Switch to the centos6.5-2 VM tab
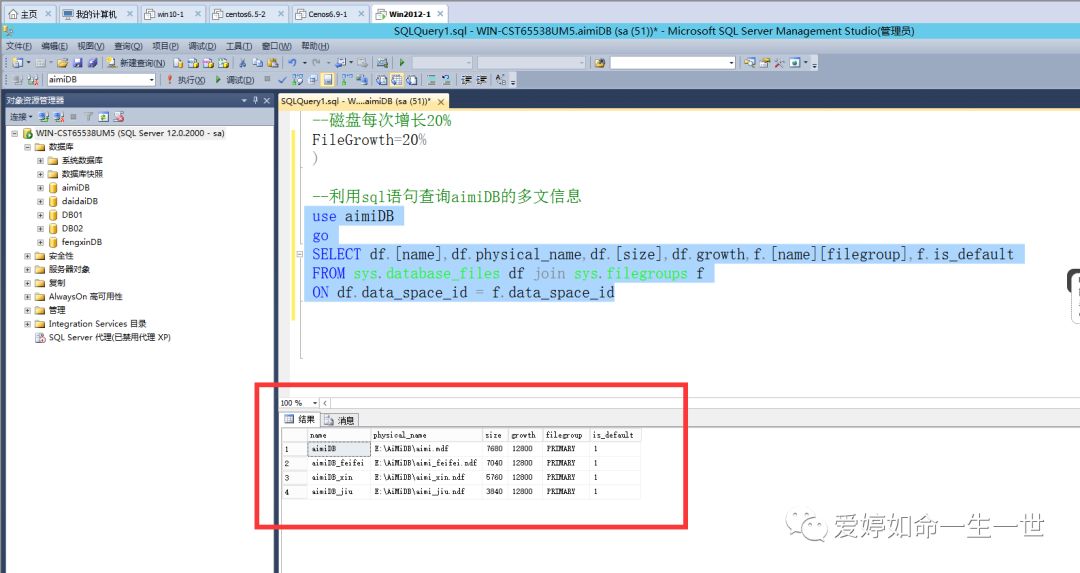The image size is (1080, 573). coord(246,14)
